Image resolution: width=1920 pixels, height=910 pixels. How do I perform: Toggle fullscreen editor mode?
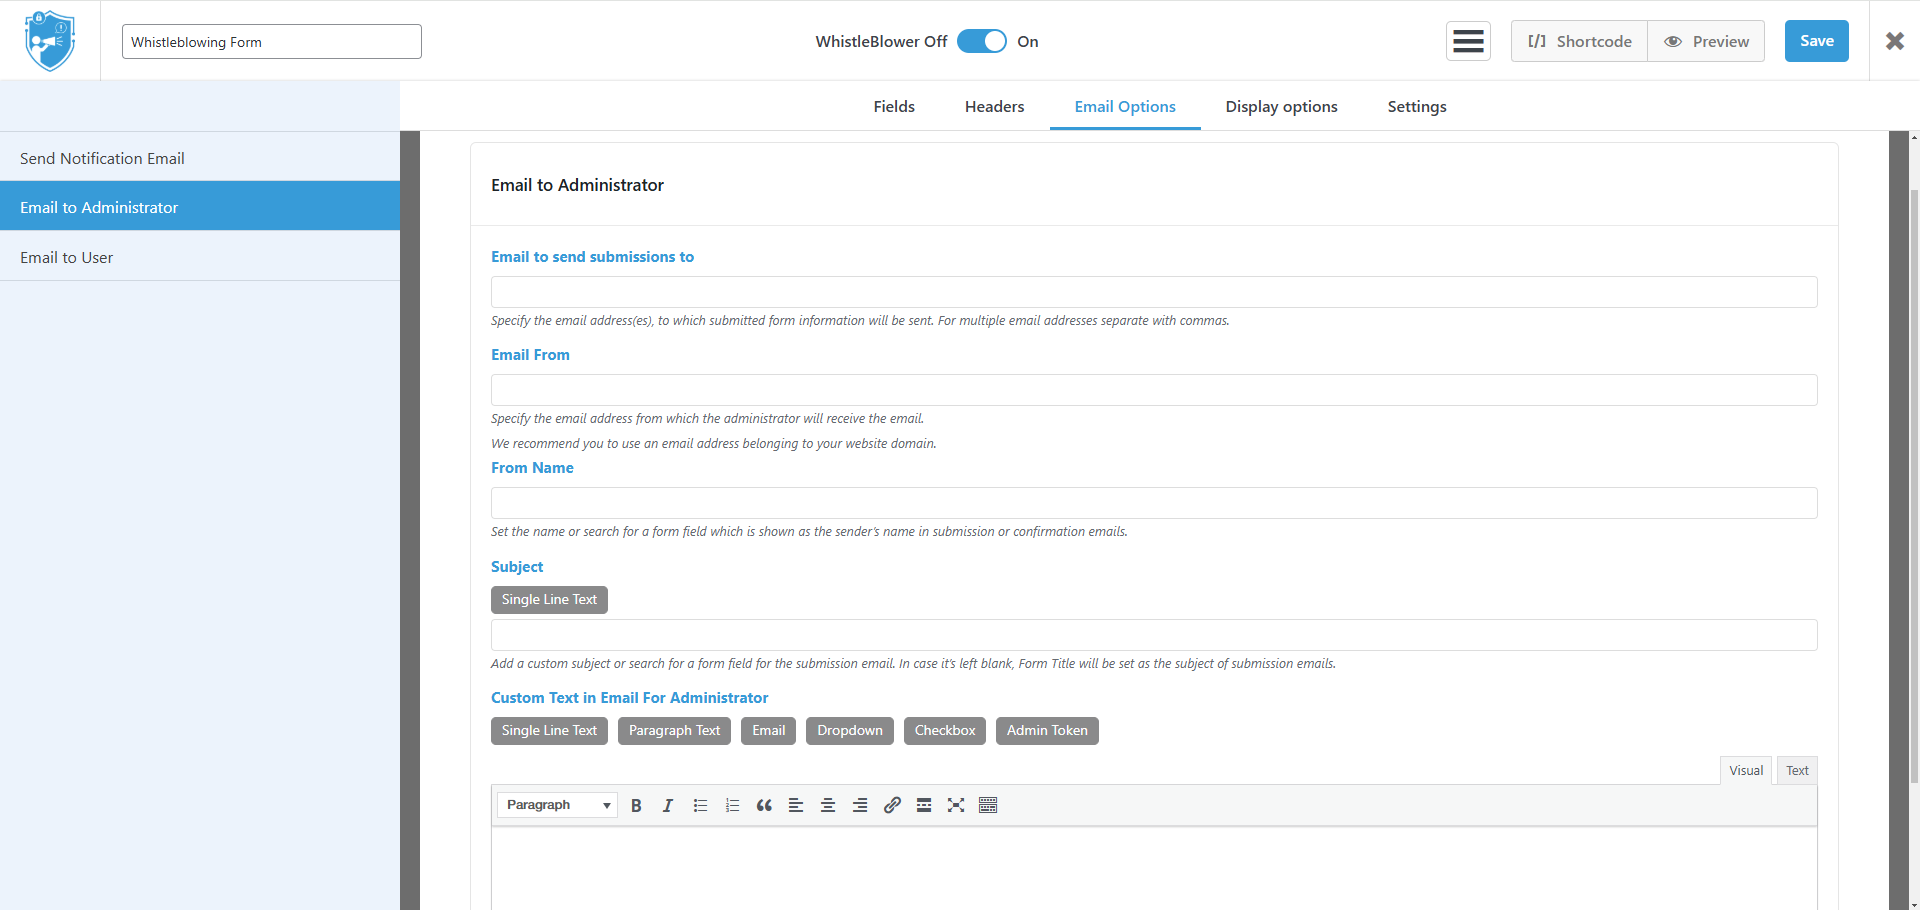coord(956,805)
